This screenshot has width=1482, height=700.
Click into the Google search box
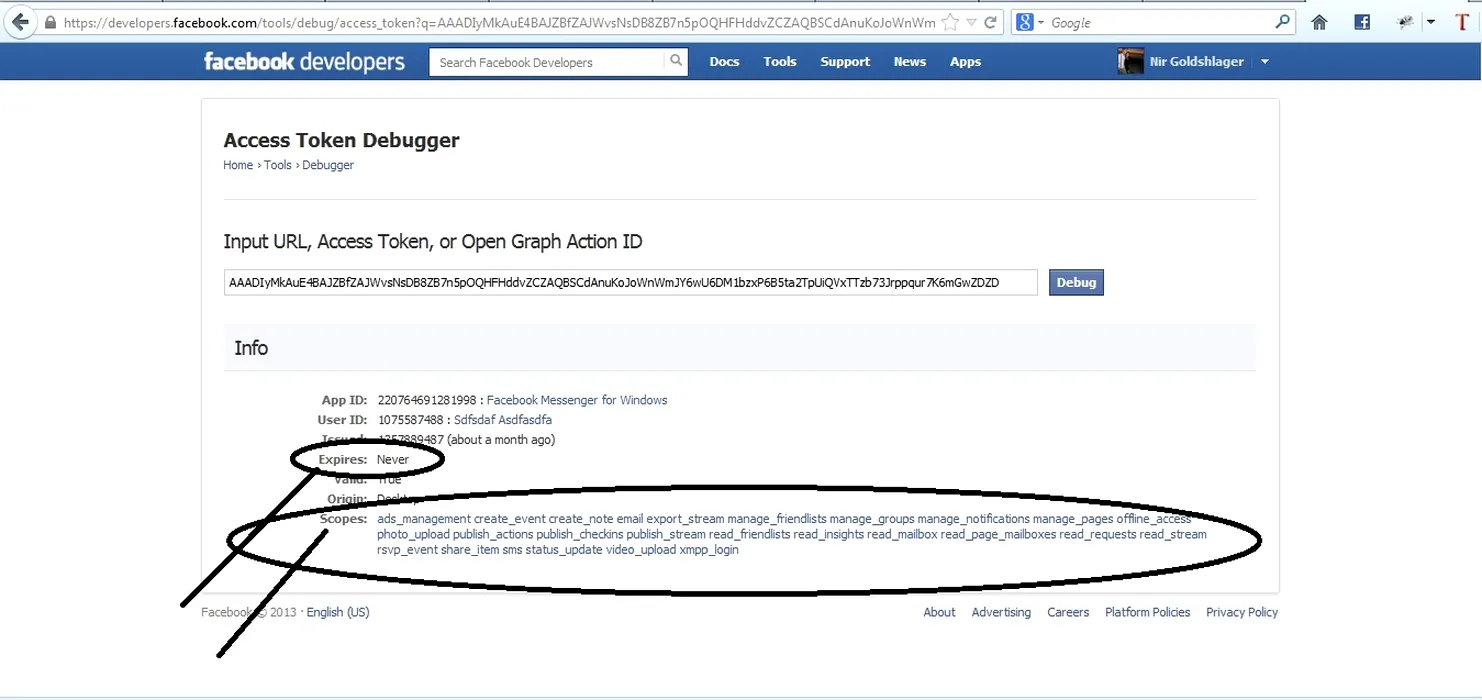(1160, 22)
